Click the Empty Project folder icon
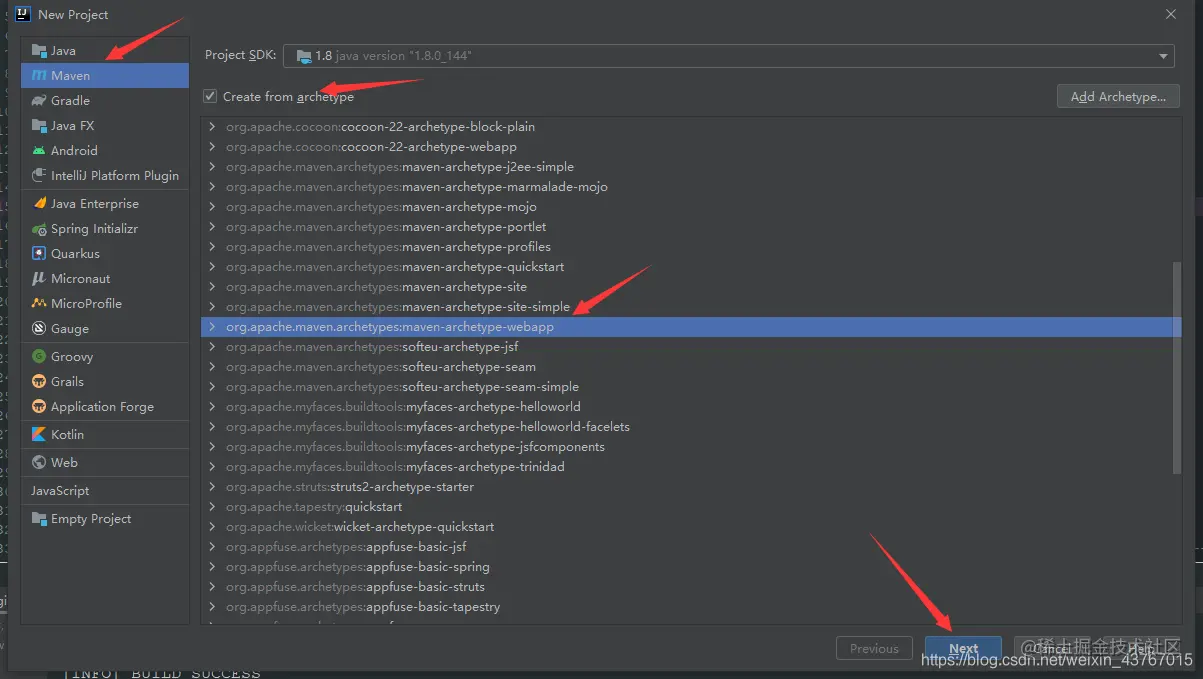 coord(39,519)
